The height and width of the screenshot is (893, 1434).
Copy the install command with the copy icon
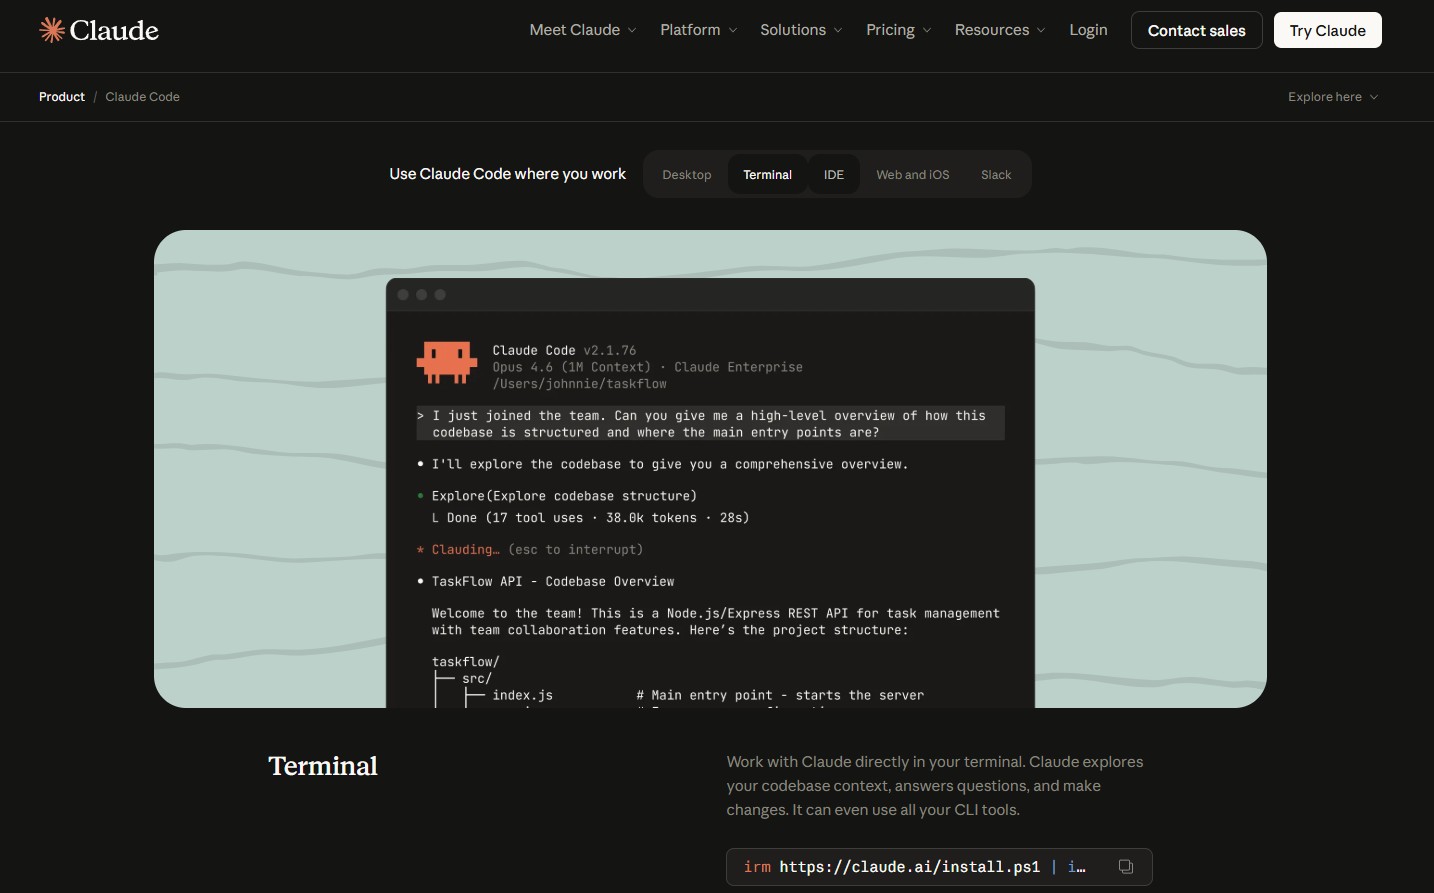click(x=1125, y=867)
